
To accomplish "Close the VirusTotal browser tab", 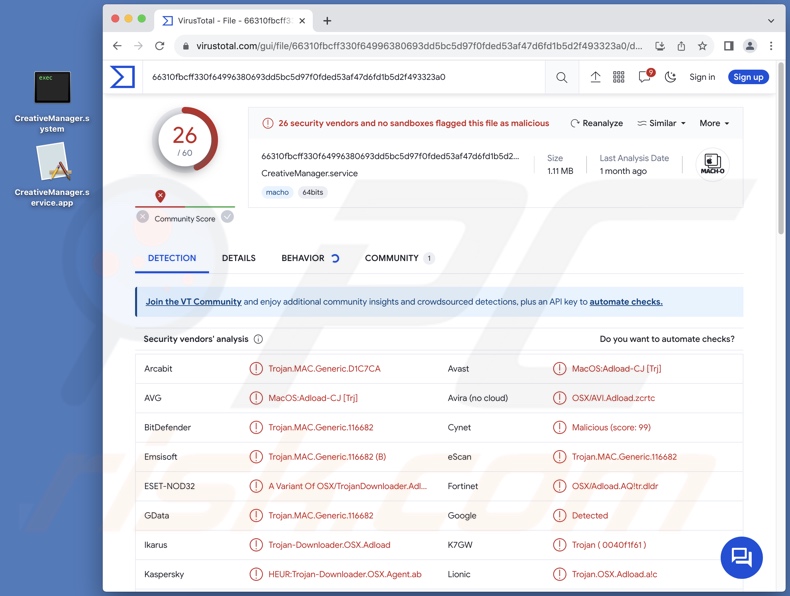I will pos(302,21).
